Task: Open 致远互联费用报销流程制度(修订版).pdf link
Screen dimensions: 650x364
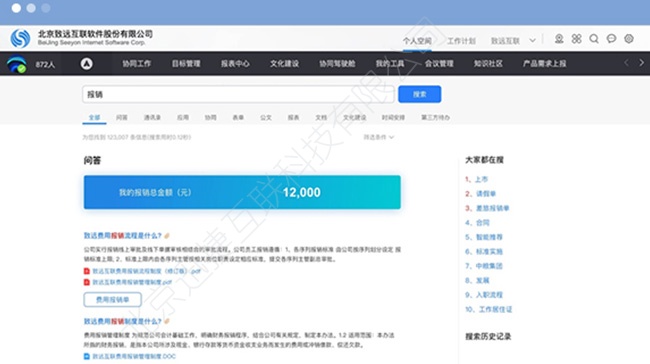Action: pos(146,271)
